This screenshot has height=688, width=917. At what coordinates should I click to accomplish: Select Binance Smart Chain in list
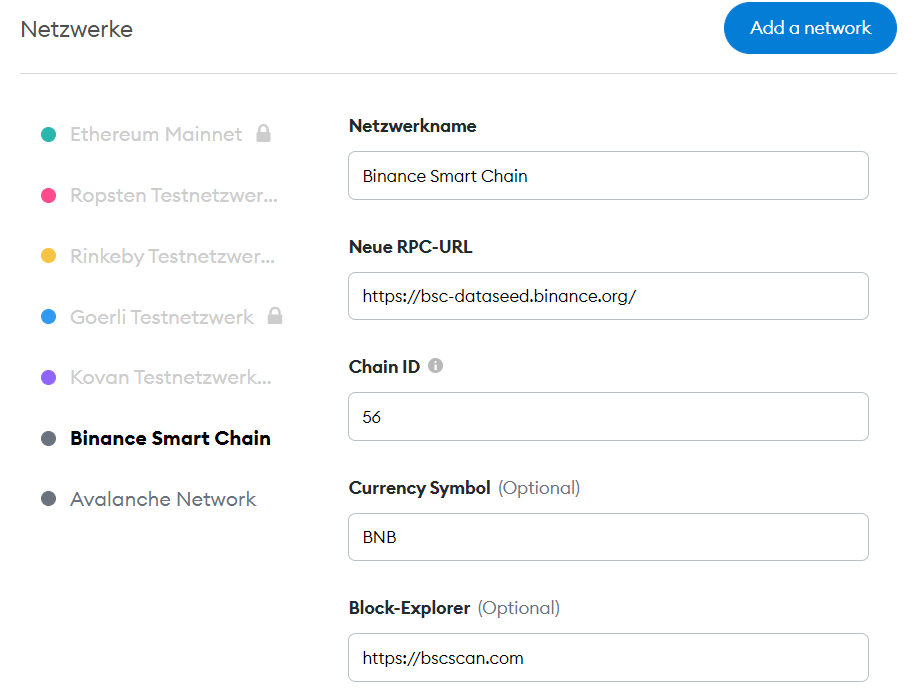(x=170, y=438)
